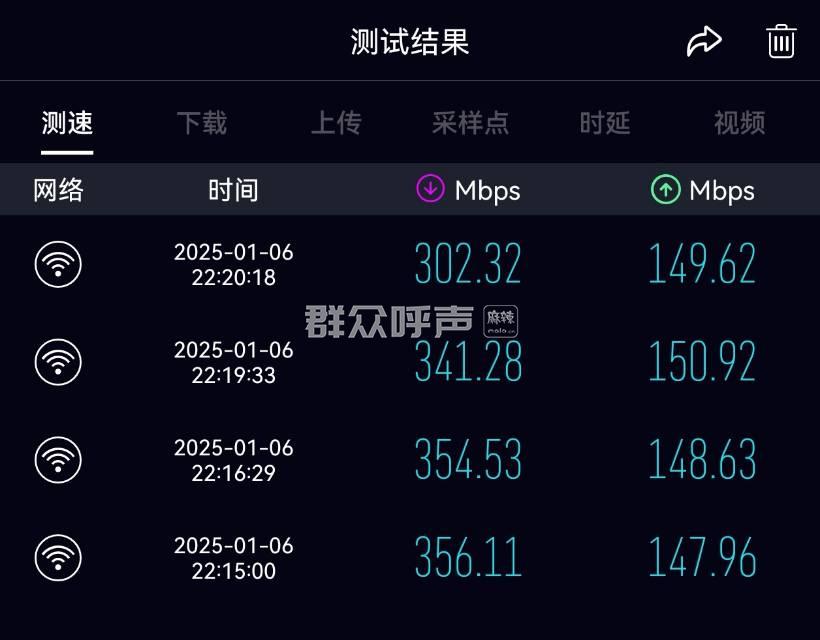Screen dimensions: 820x640
Task: Select the 356.11 download speed result
Action: coord(468,558)
